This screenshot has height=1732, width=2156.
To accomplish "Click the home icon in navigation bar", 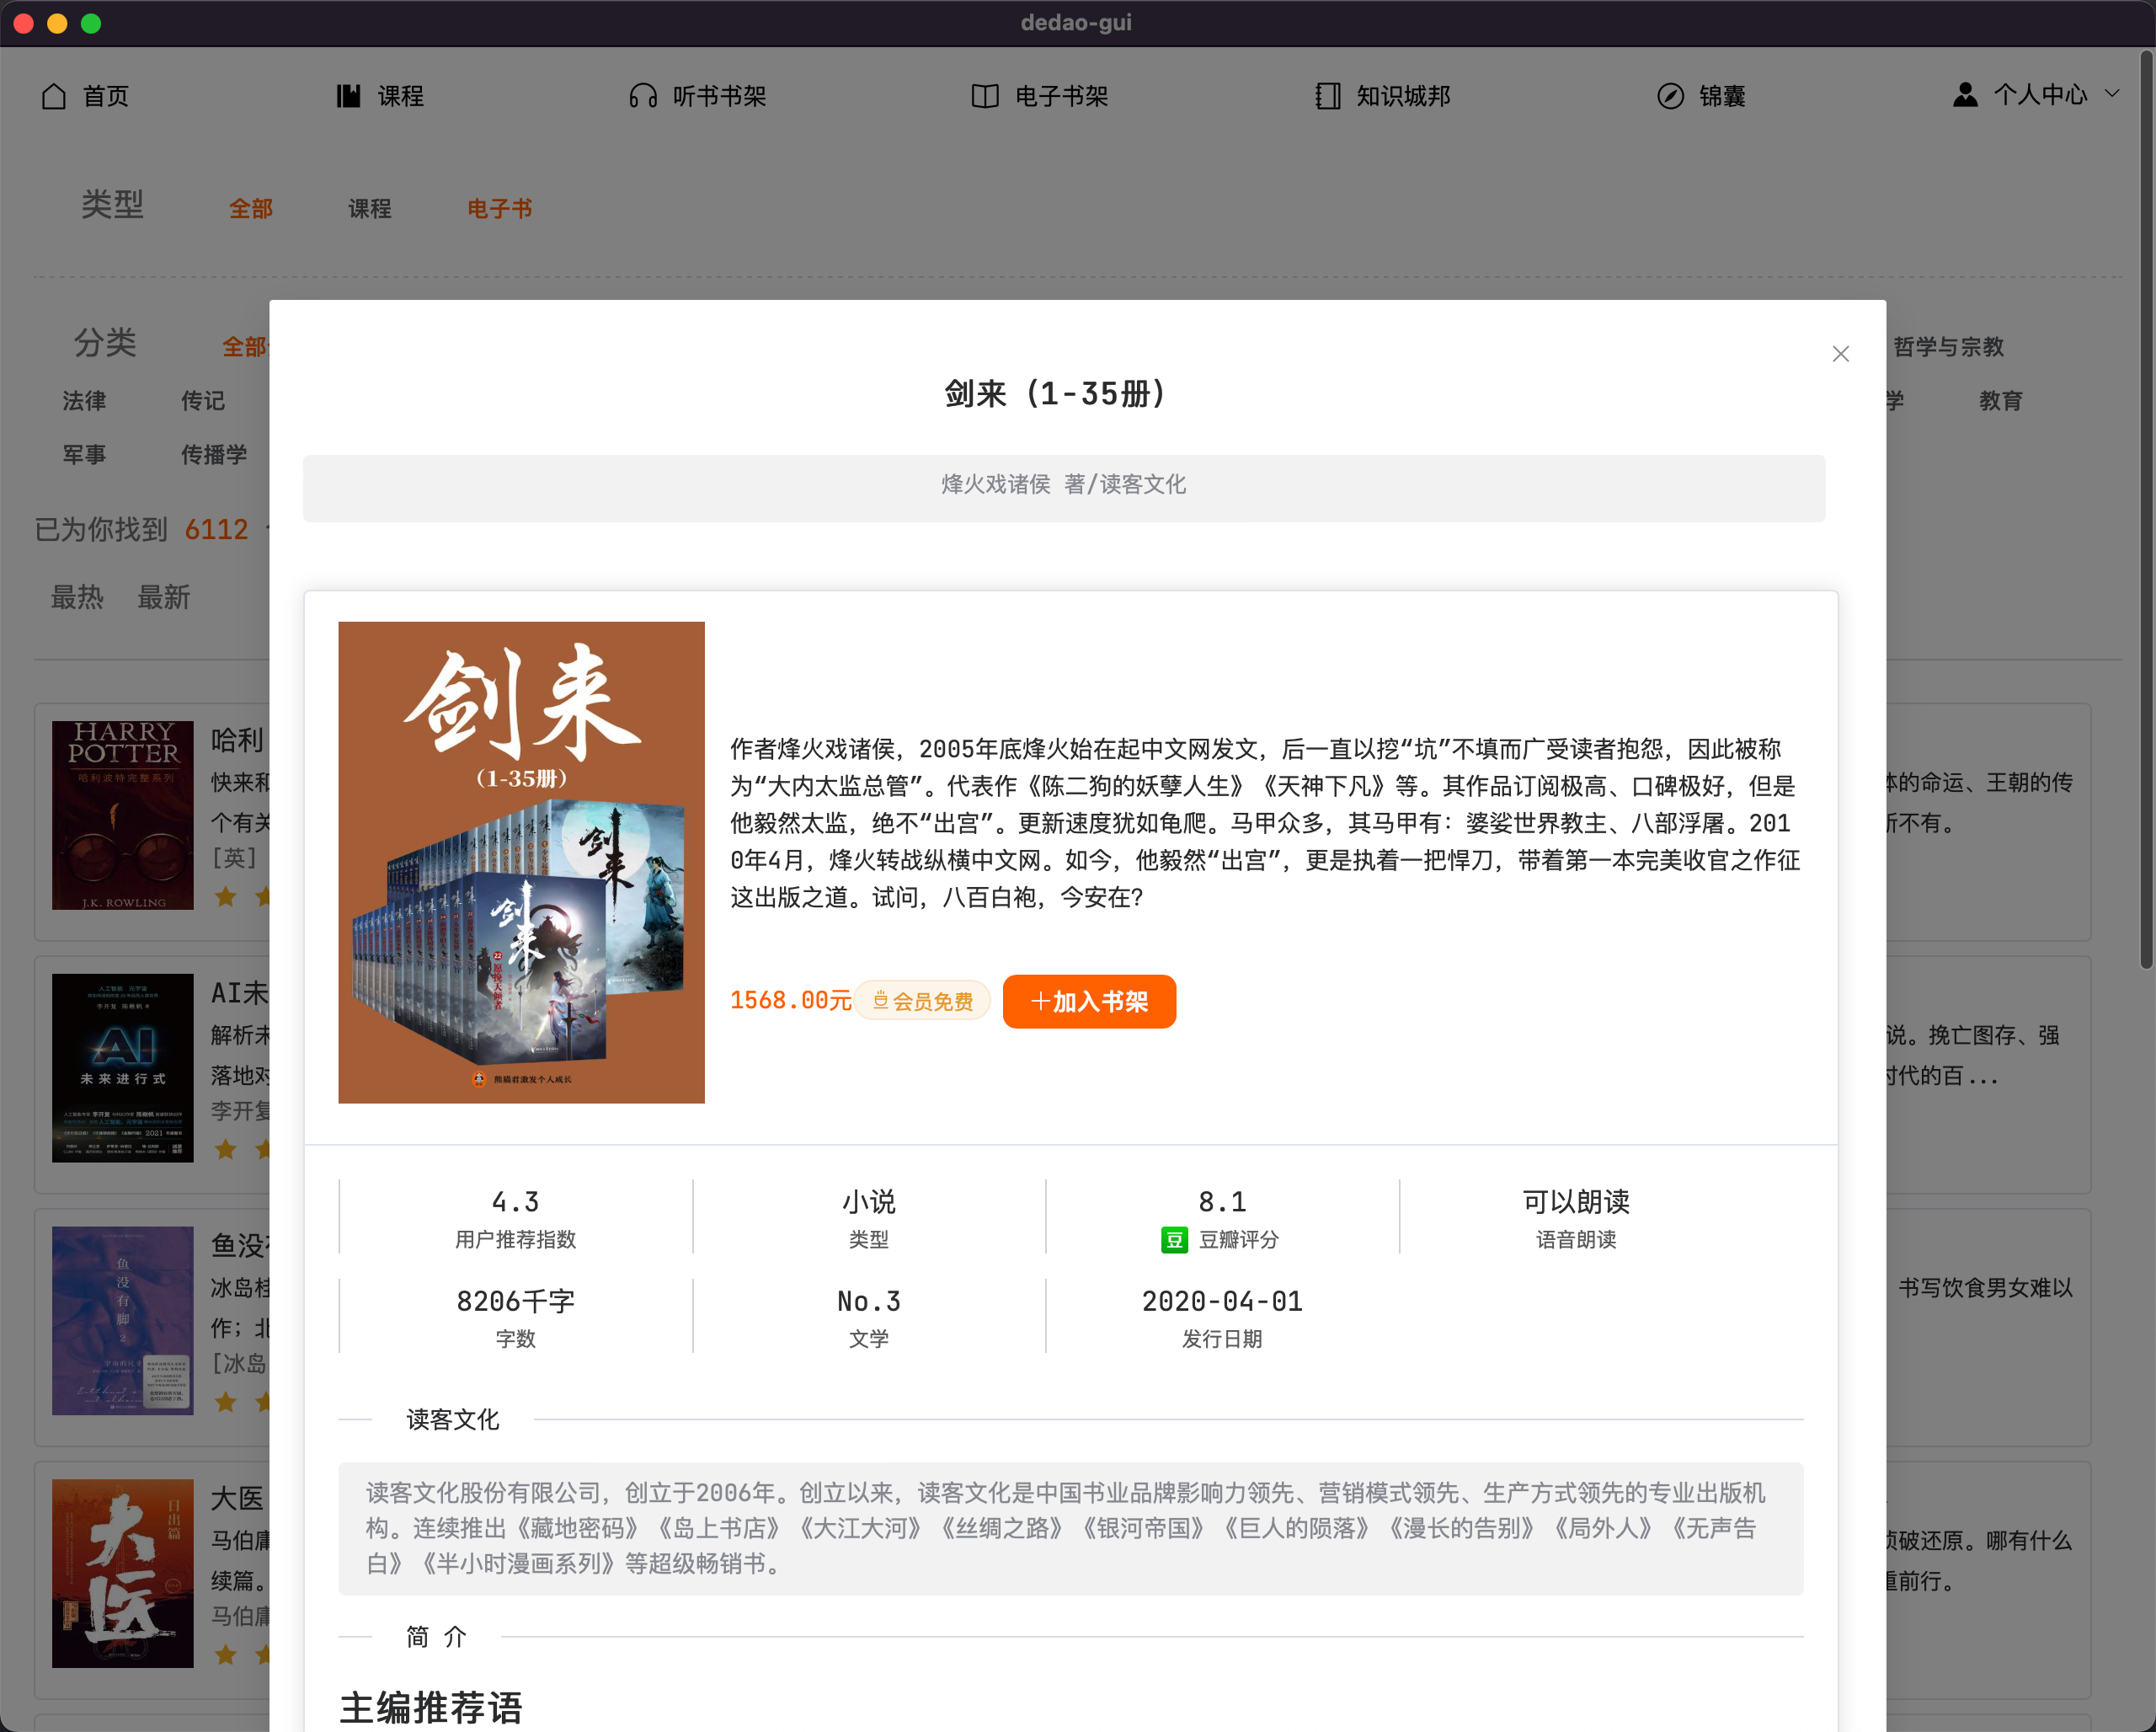I will pyautogui.click(x=54, y=96).
